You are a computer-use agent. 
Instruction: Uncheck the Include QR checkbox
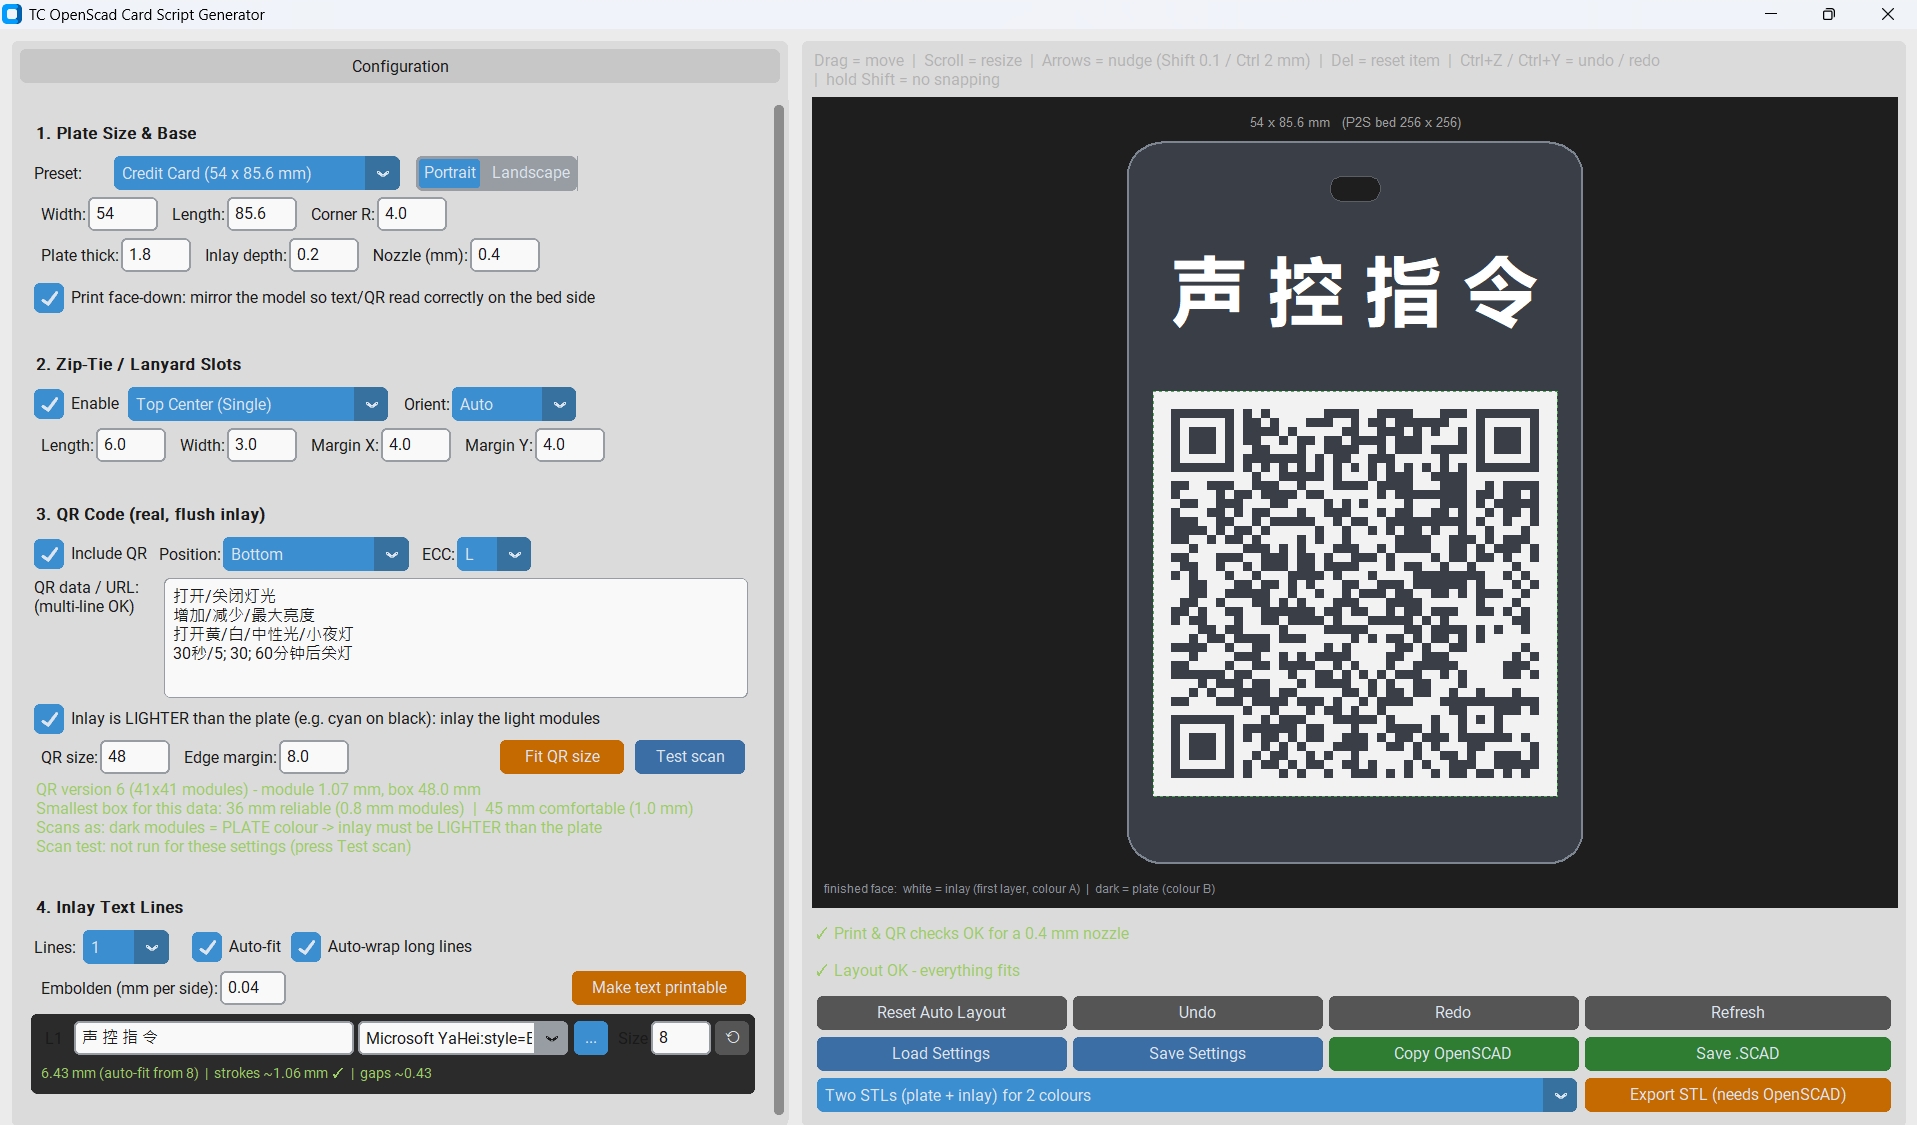click(49, 554)
